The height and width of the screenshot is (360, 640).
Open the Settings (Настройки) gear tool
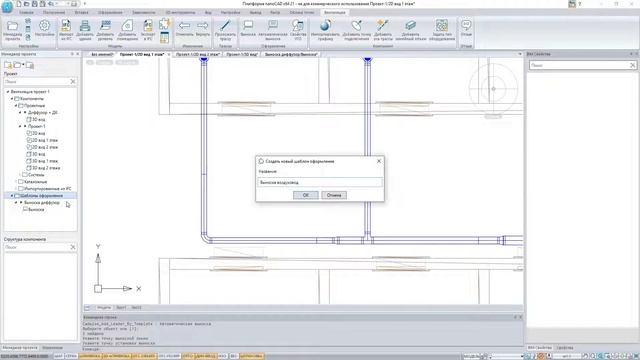point(44,29)
